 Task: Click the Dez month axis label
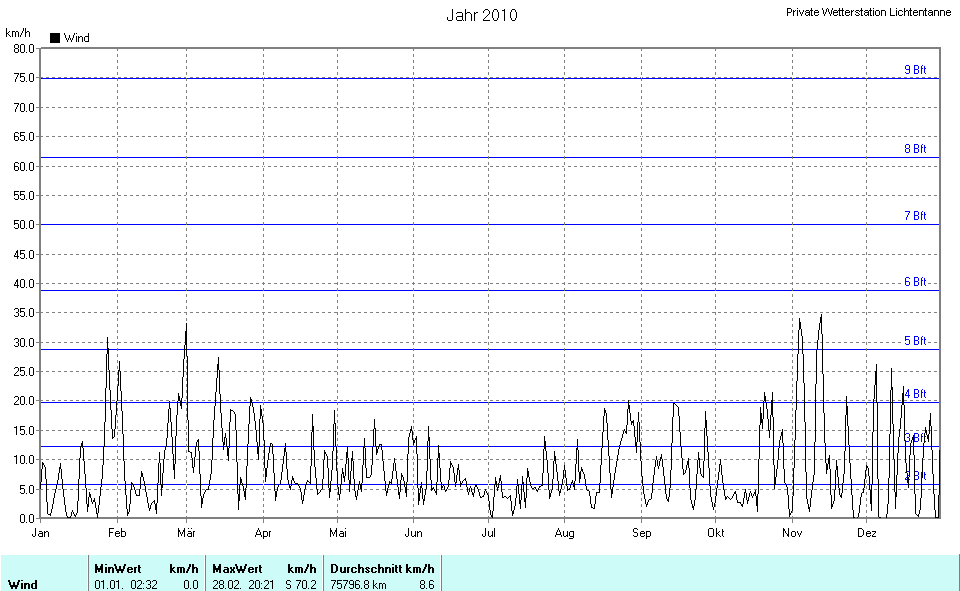pos(867,533)
